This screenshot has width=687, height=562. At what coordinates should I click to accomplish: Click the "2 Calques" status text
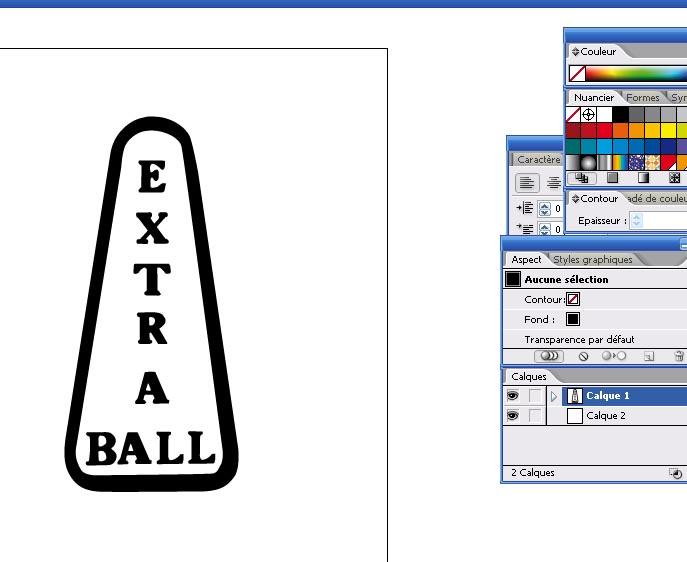click(x=532, y=473)
